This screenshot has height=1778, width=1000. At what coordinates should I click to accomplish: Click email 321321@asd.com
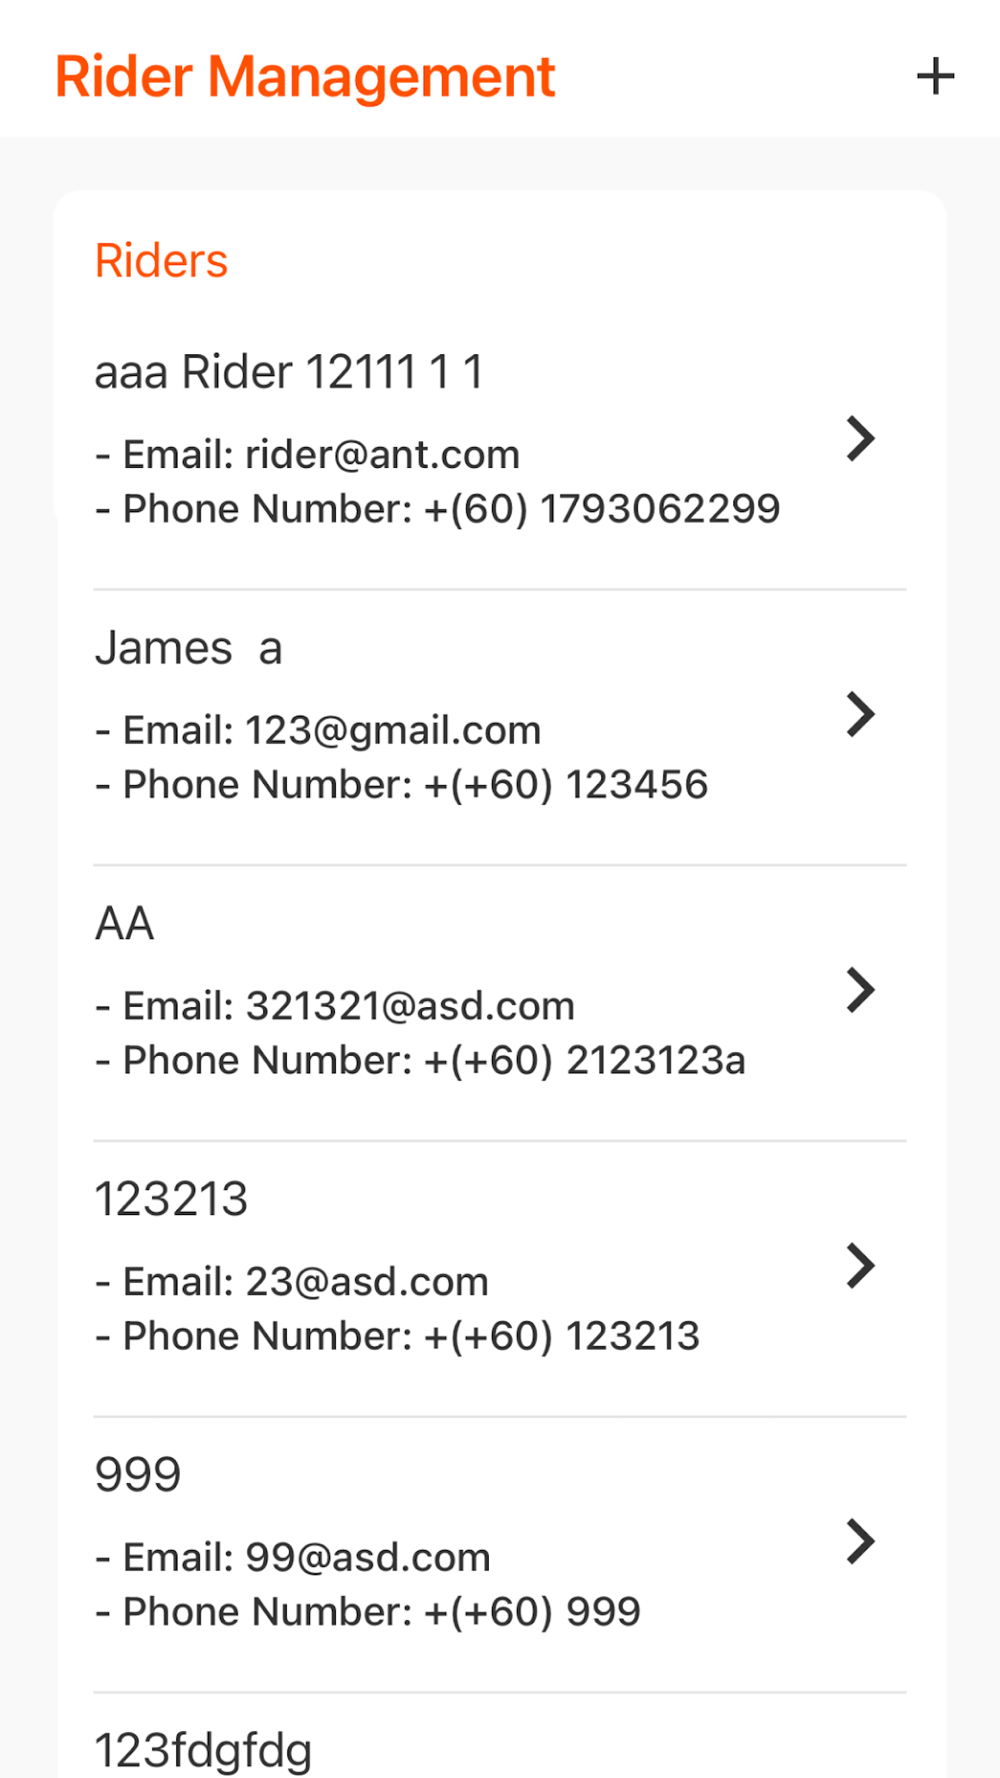410,1006
